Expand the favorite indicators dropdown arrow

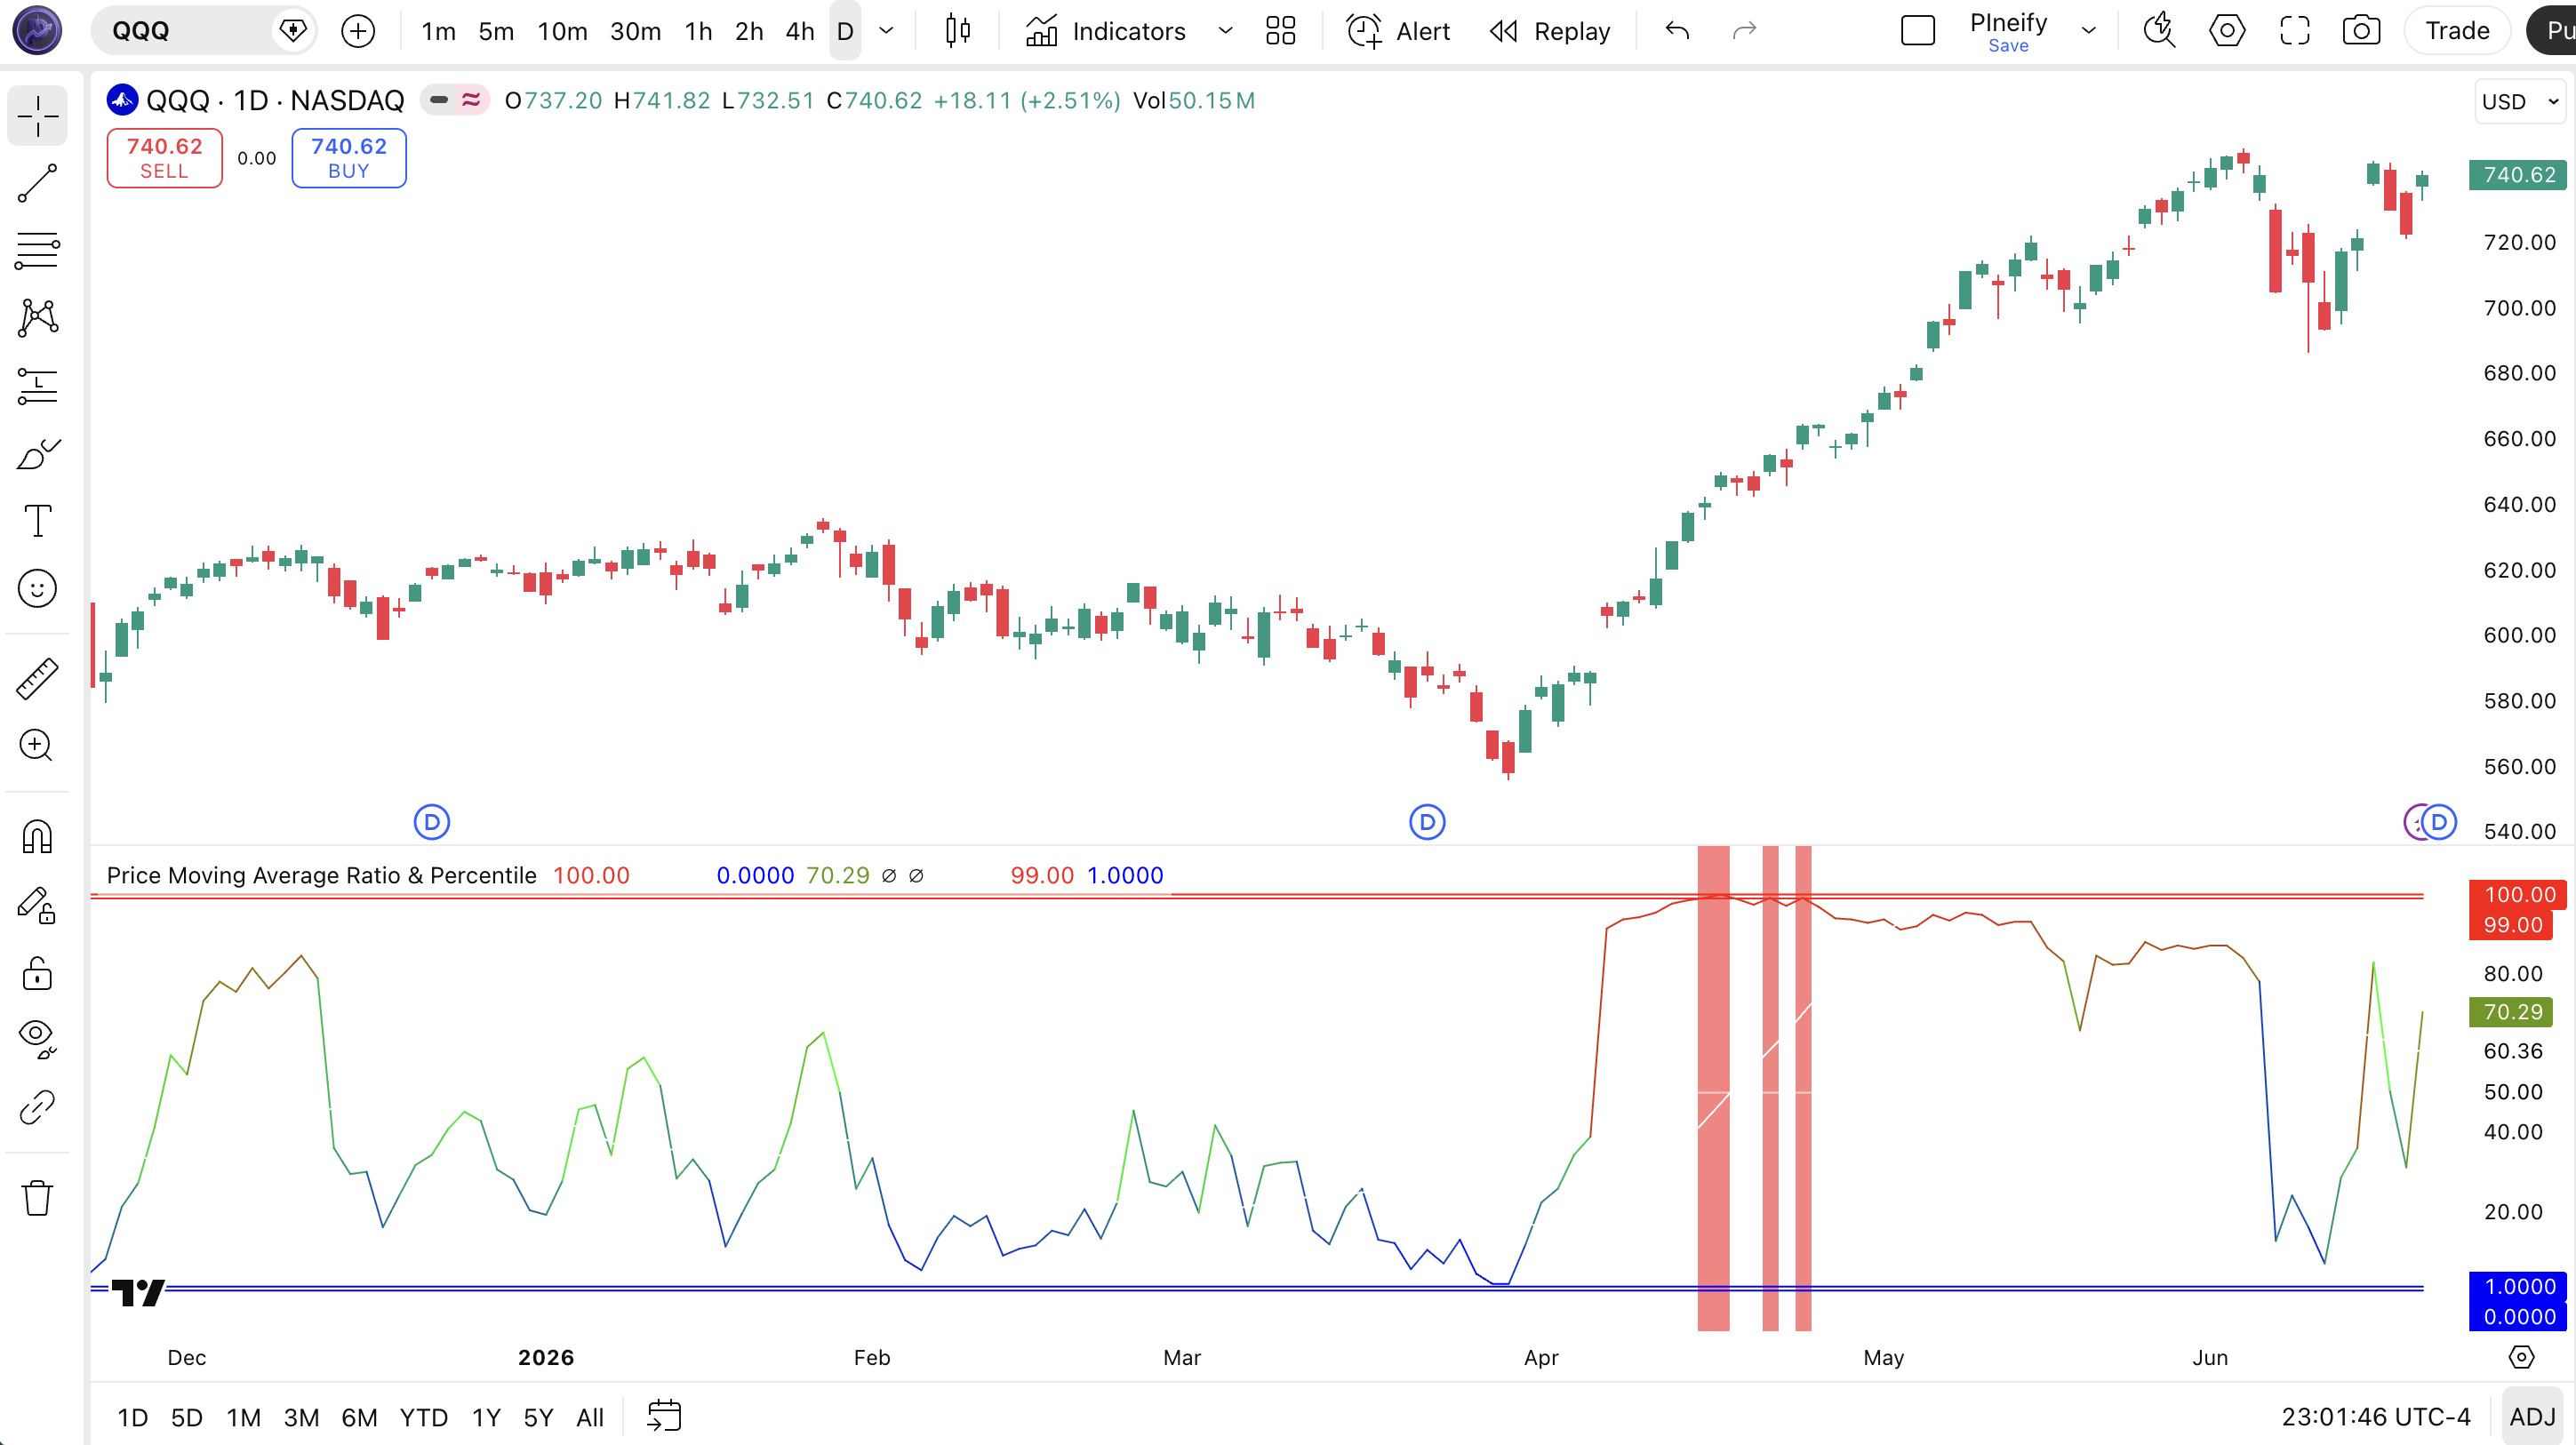coord(1225,31)
